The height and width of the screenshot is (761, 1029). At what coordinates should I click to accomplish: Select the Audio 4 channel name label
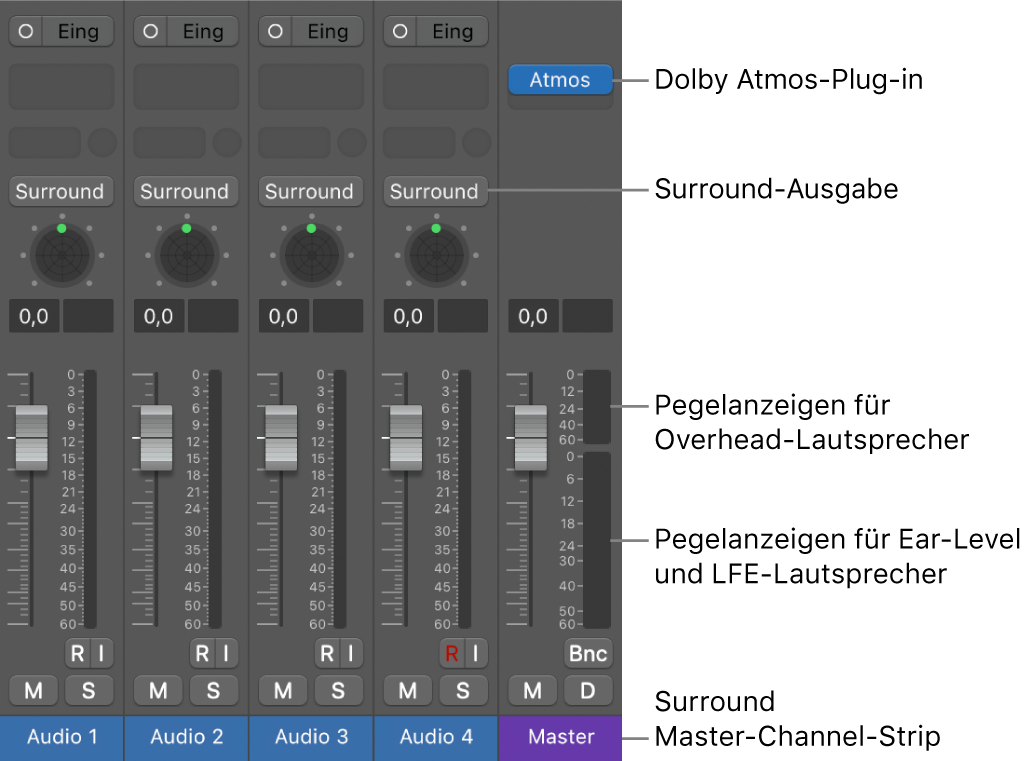point(435,737)
